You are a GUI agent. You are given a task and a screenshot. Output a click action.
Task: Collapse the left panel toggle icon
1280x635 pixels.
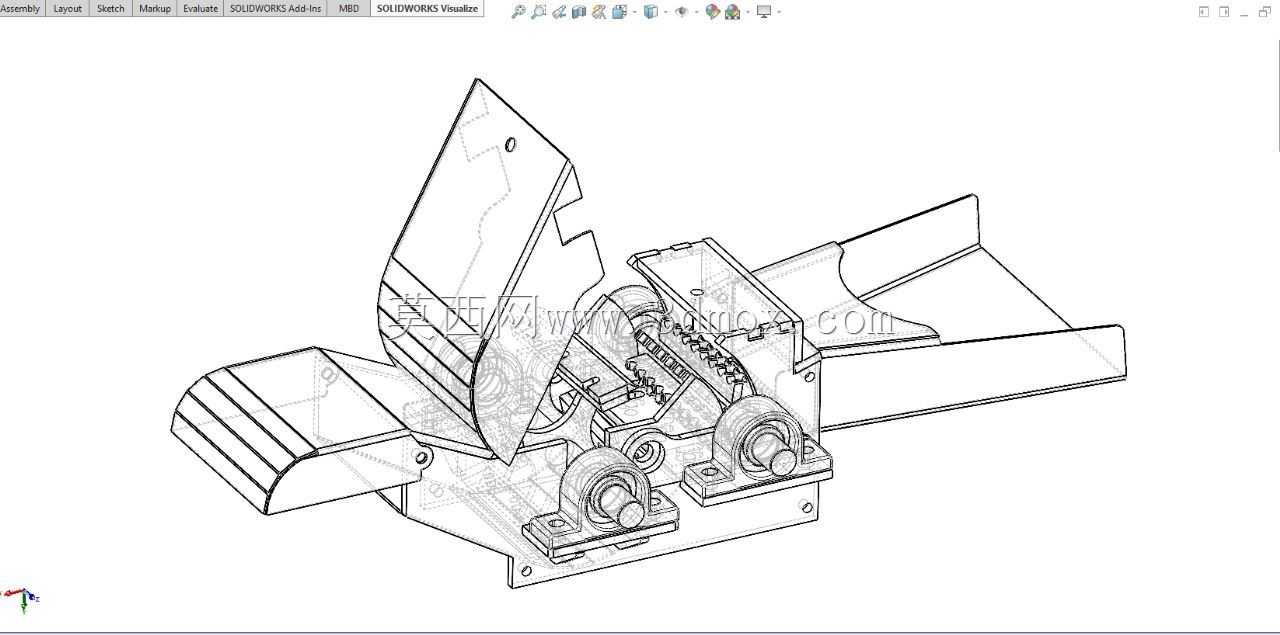[1204, 12]
